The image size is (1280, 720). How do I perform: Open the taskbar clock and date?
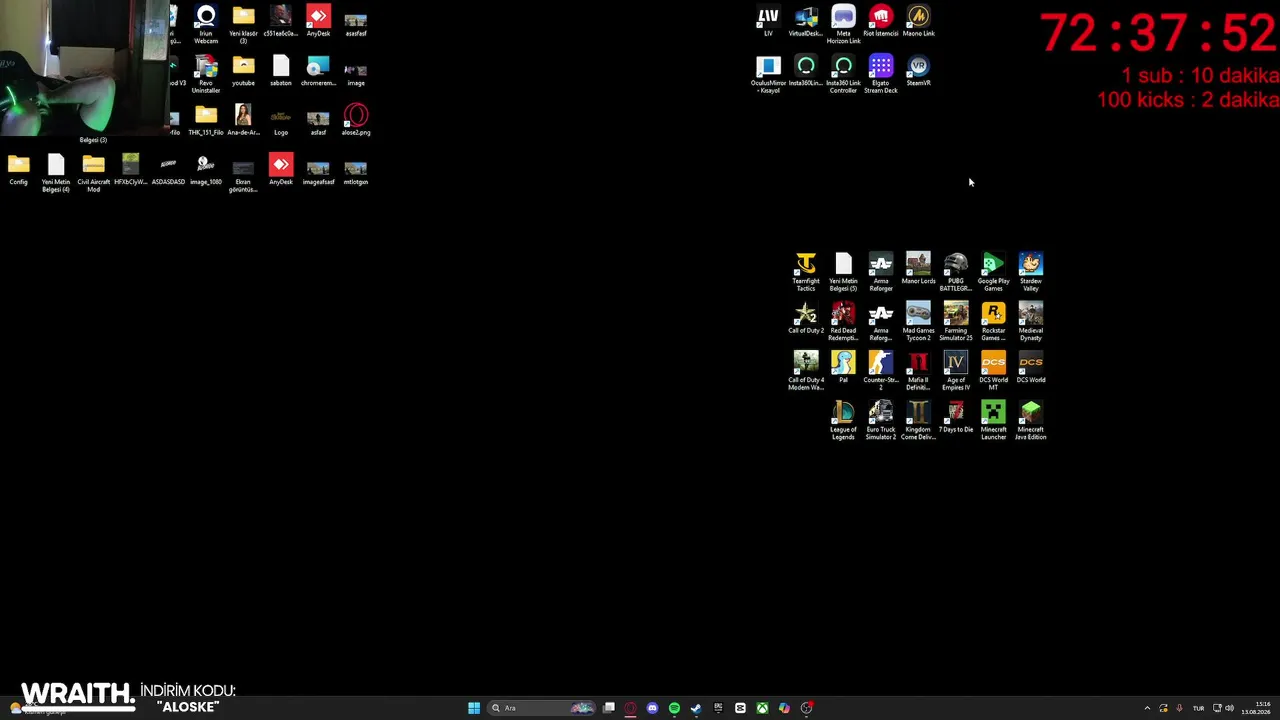click(x=1256, y=708)
